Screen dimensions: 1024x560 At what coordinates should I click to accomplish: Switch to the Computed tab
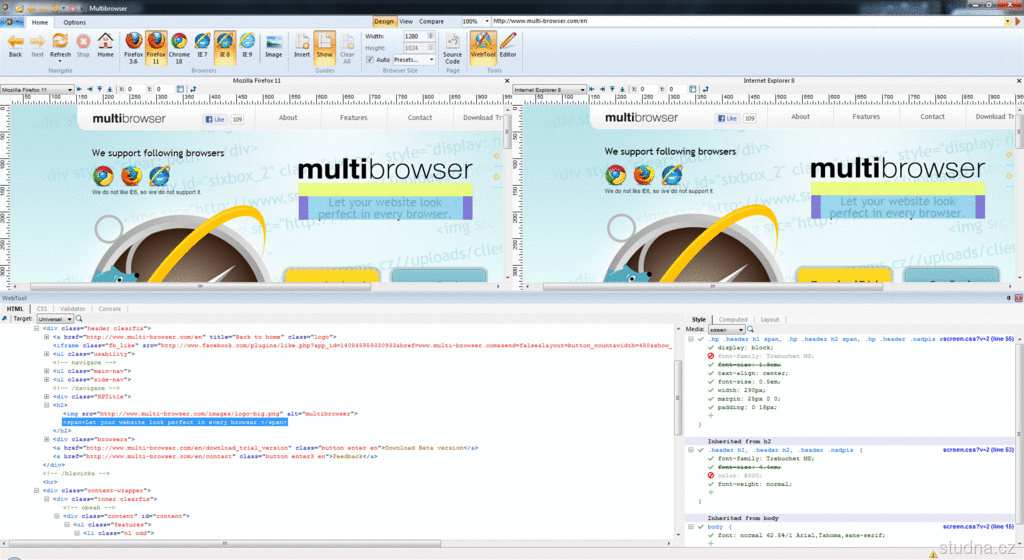[x=733, y=319]
